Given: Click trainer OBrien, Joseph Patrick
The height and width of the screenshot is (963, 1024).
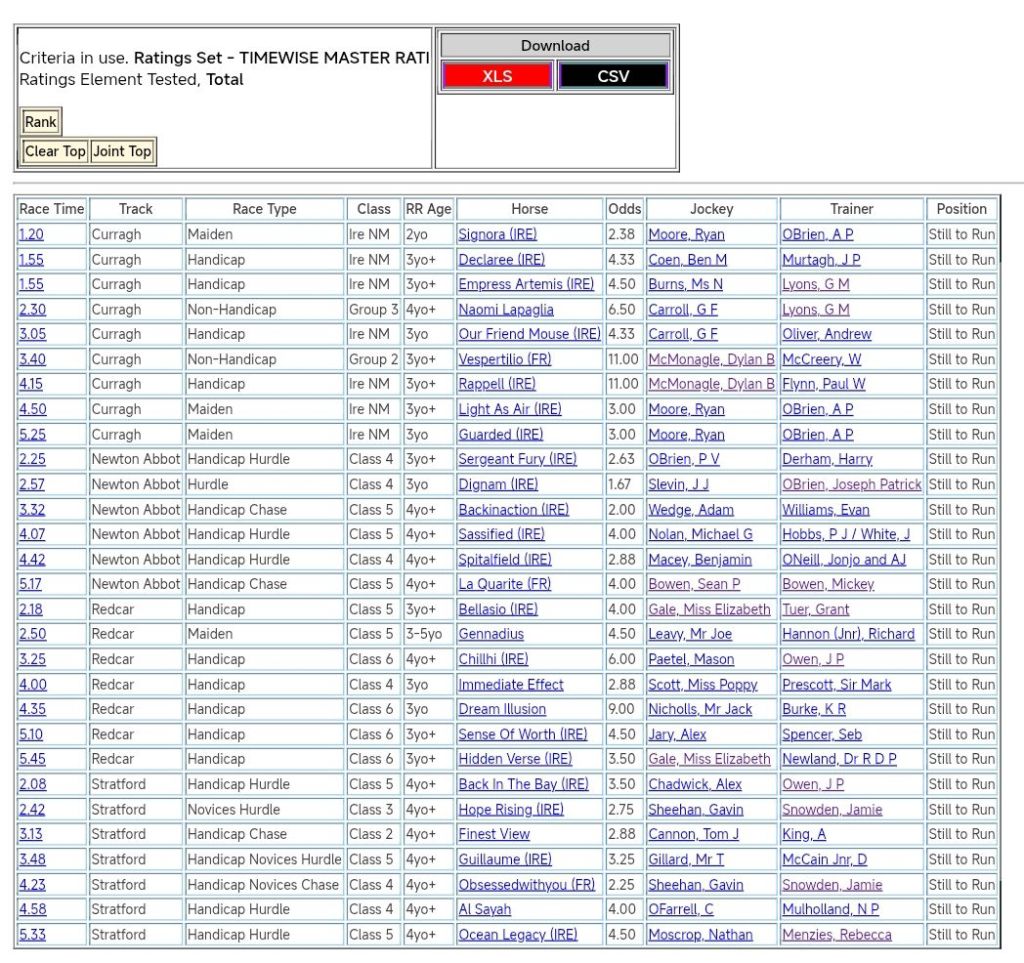Looking at the screenshot, I should [851, 484].
